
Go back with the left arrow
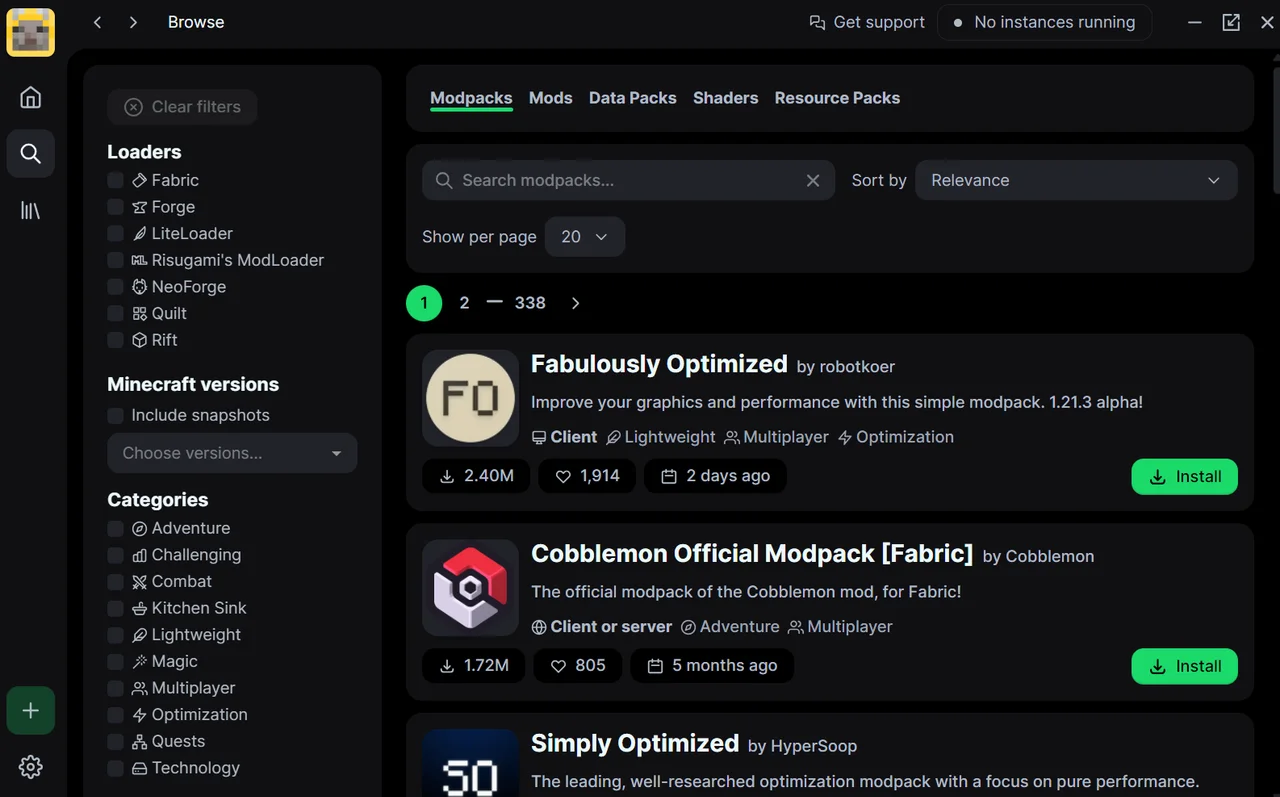click(x=97, y=22)
